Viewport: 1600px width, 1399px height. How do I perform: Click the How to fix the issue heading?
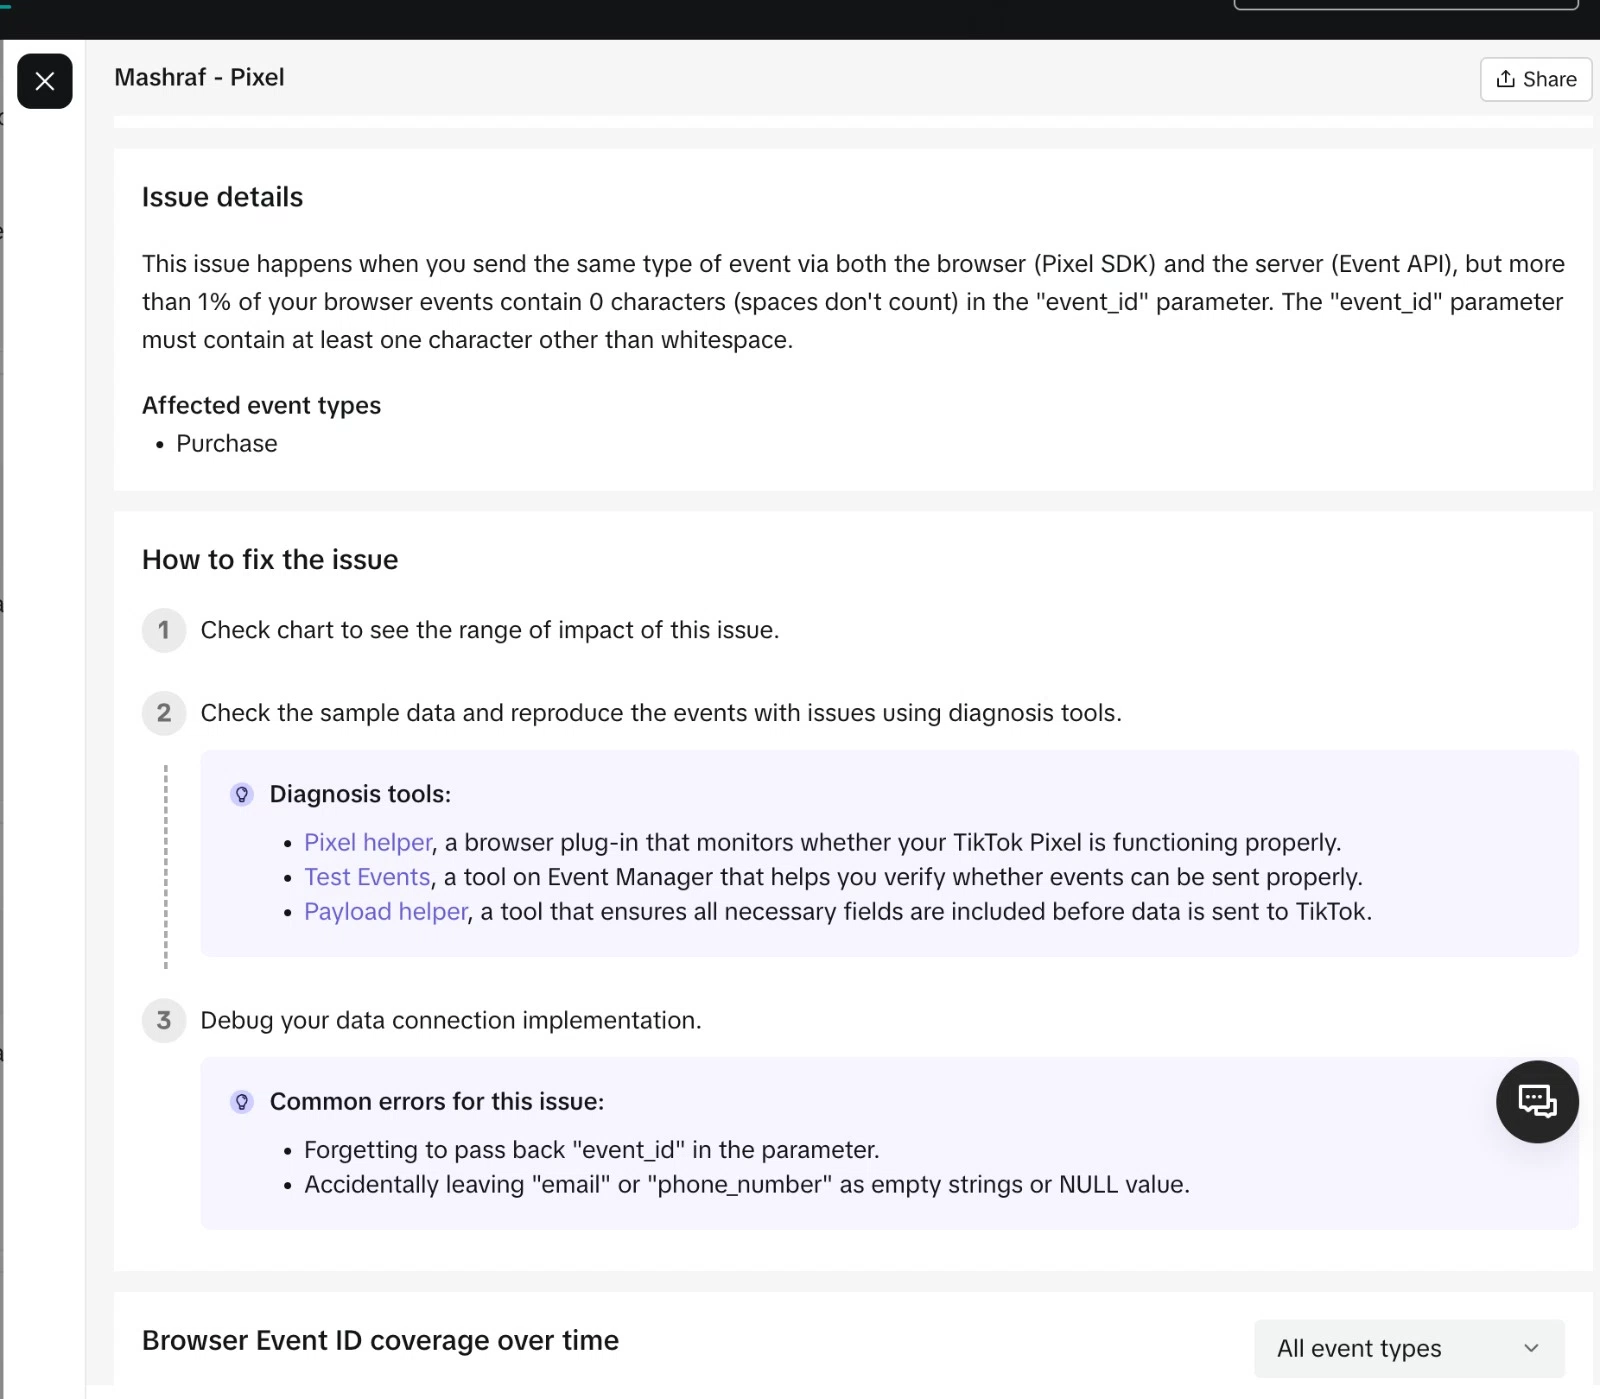click(x=270, y=559)
